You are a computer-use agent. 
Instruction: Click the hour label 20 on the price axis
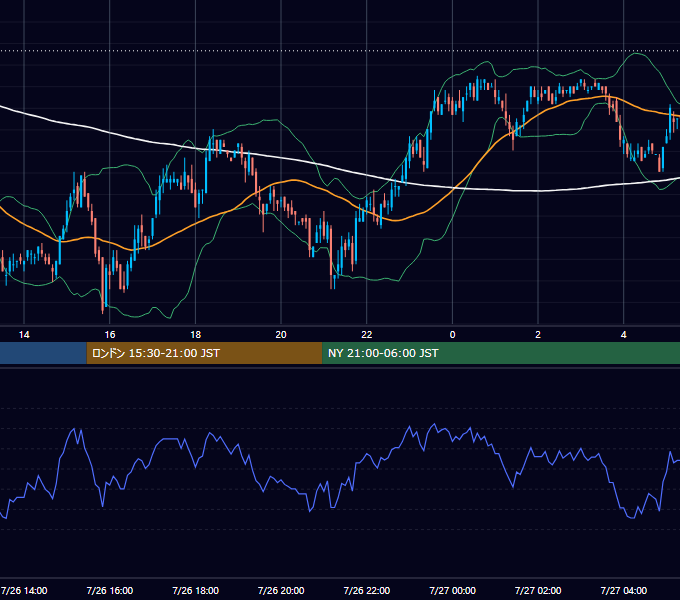[281, 335]
